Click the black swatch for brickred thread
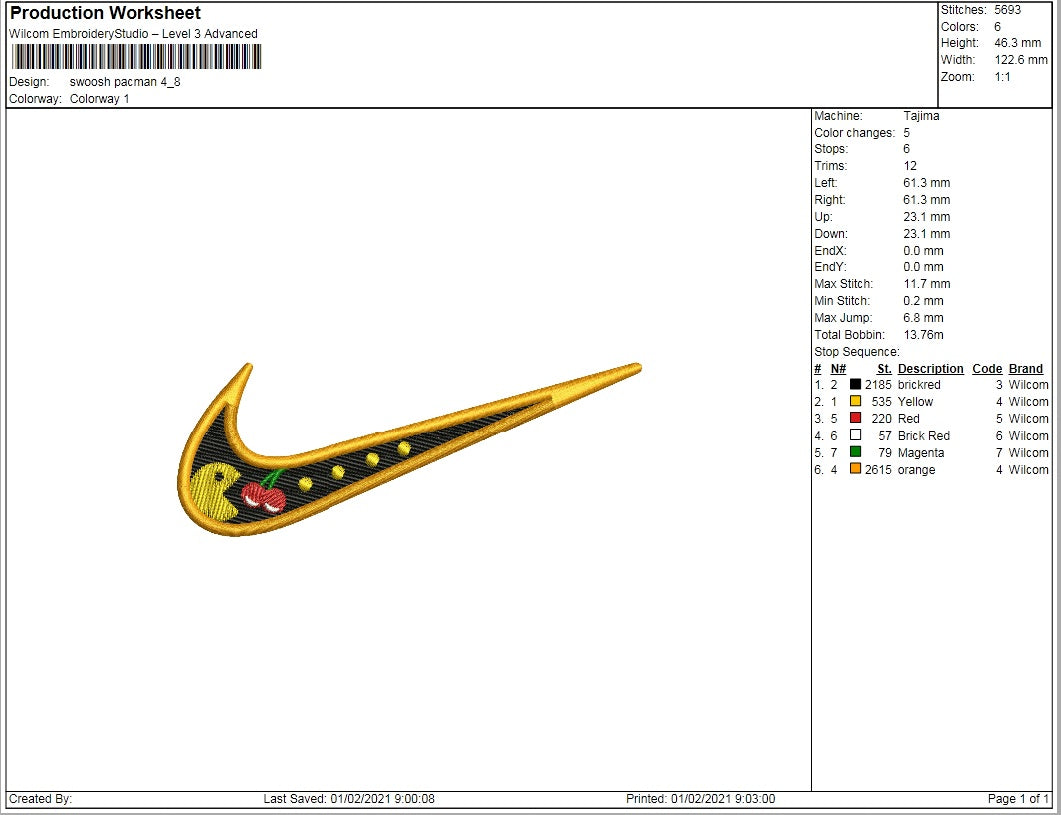1061x815 pixels. click(855, 385)
